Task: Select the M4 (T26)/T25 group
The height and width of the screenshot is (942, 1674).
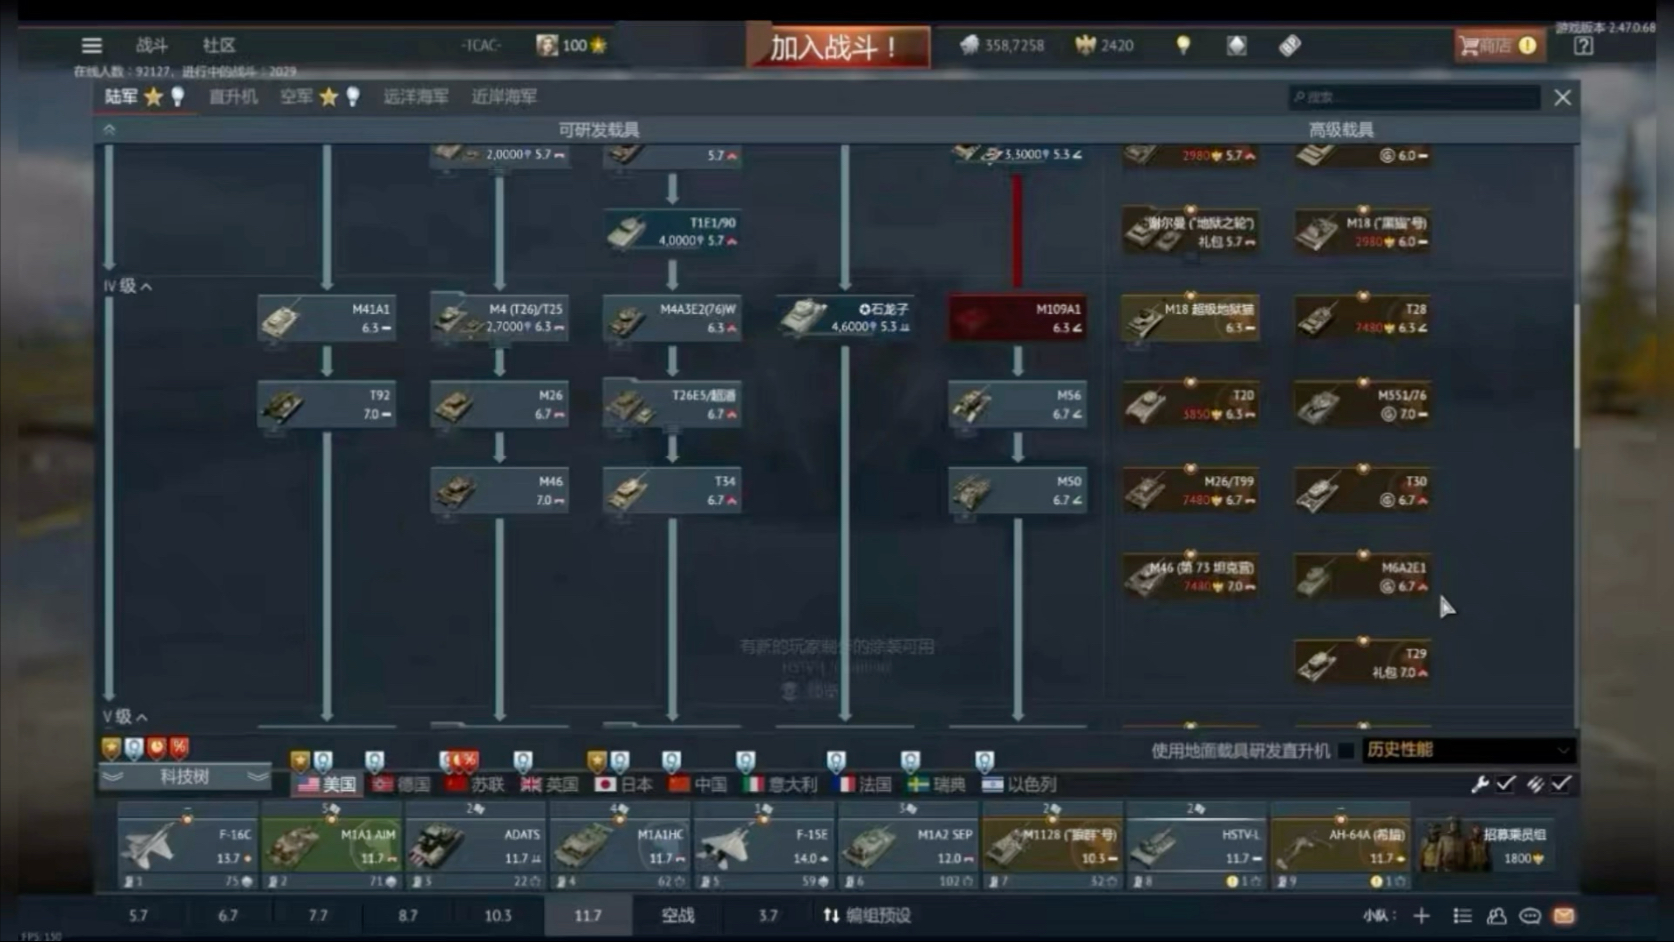Action: point(500,318)
